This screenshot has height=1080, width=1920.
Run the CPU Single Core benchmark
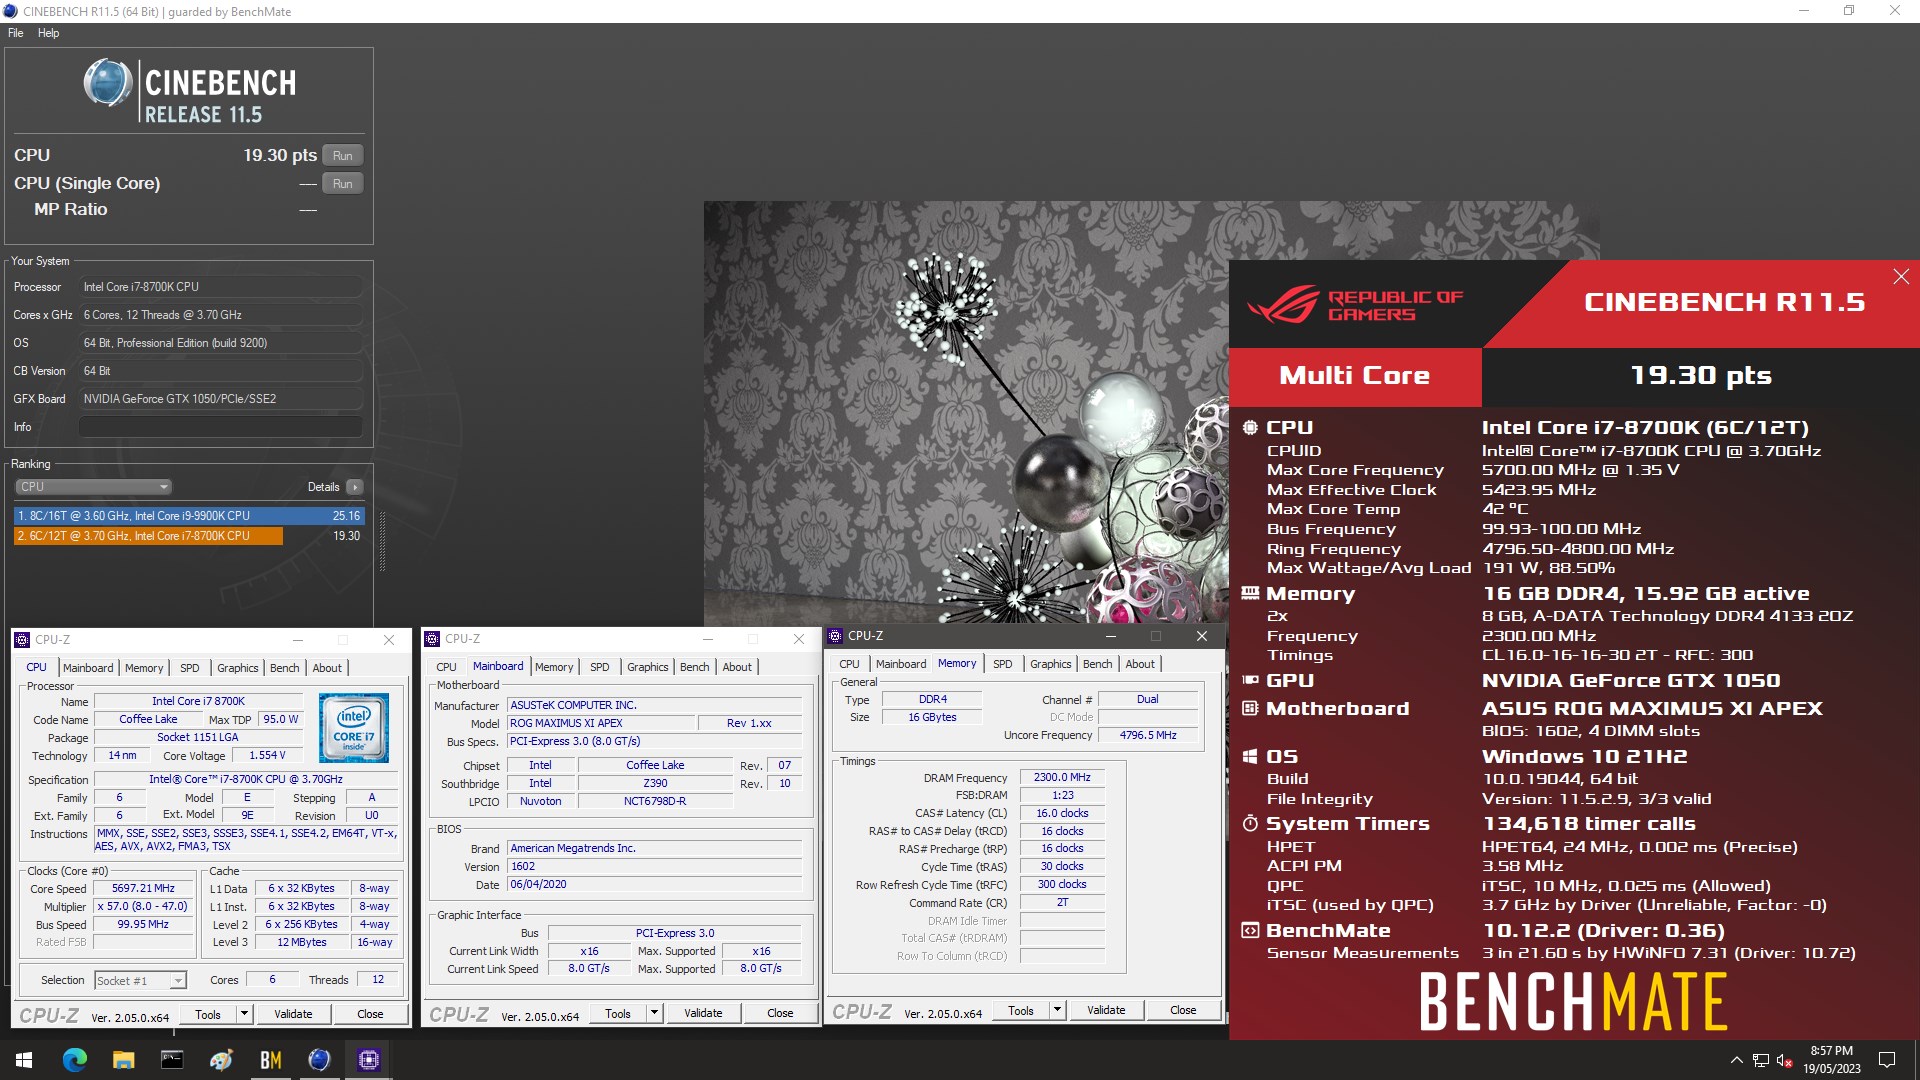coord(343,184)
